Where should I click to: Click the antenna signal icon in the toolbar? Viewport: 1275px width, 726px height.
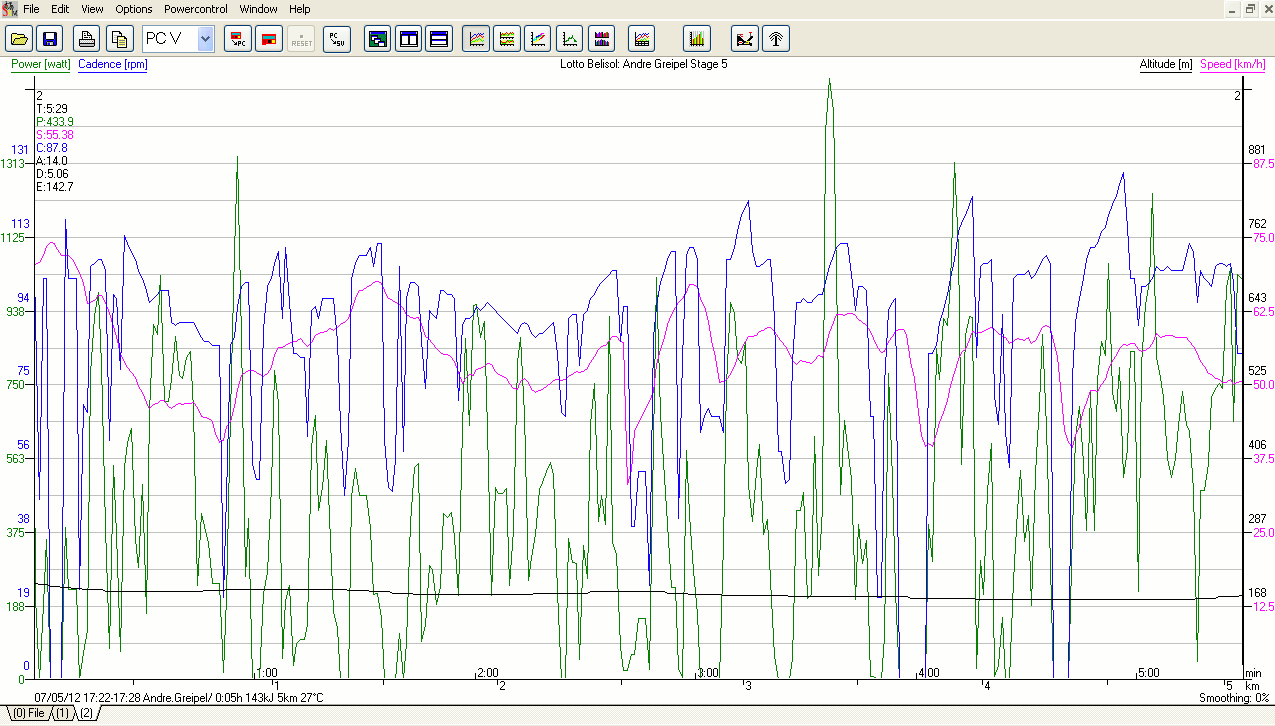point(776,39)
